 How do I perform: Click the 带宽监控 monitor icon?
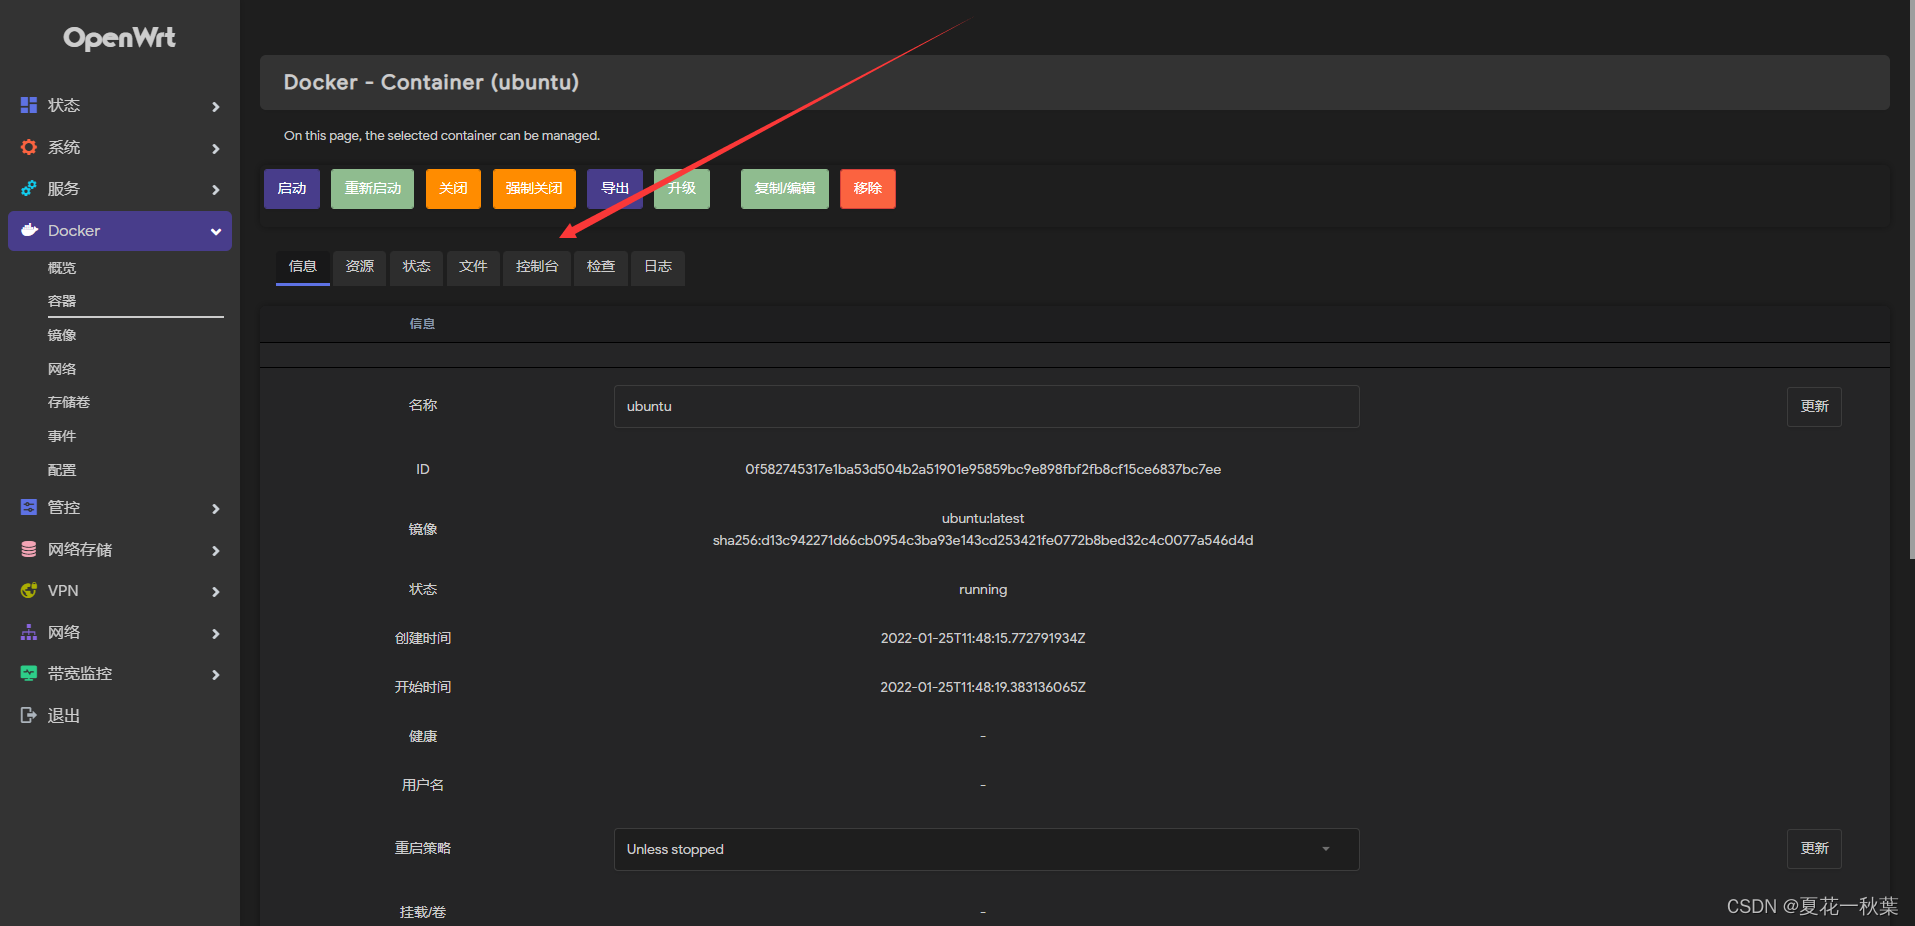(x=29, y=673)
